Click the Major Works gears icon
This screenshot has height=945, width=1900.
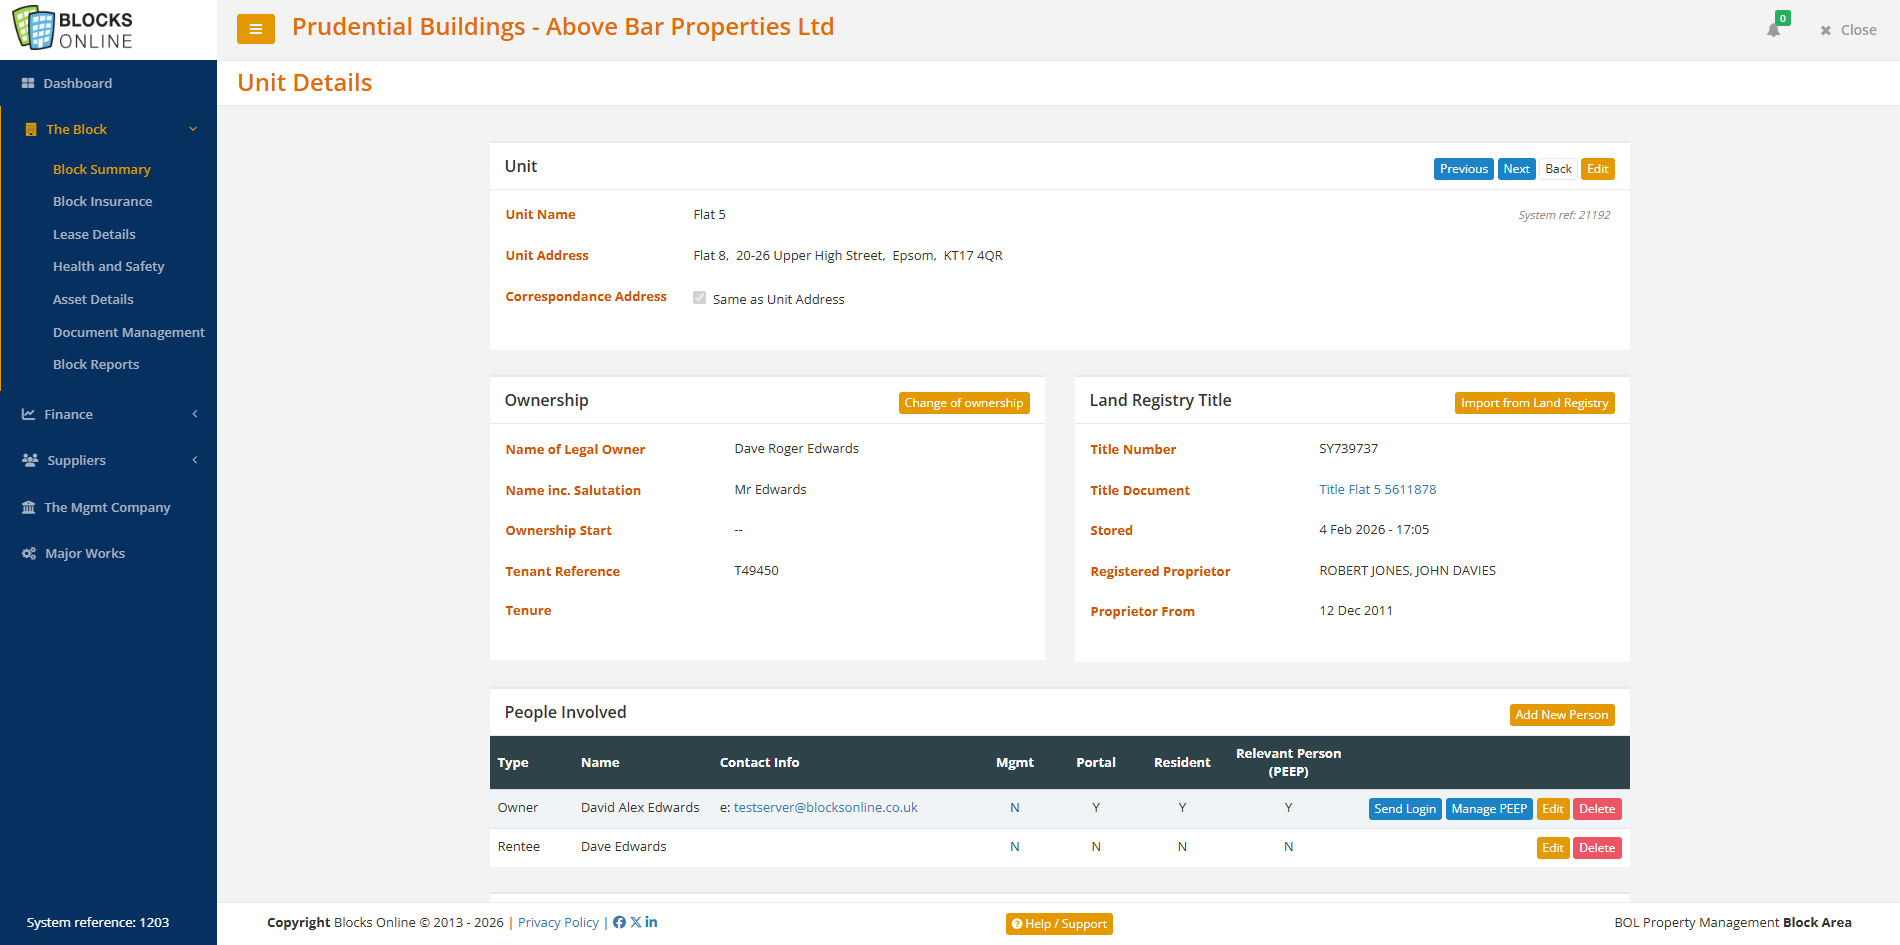click(29, 553)
